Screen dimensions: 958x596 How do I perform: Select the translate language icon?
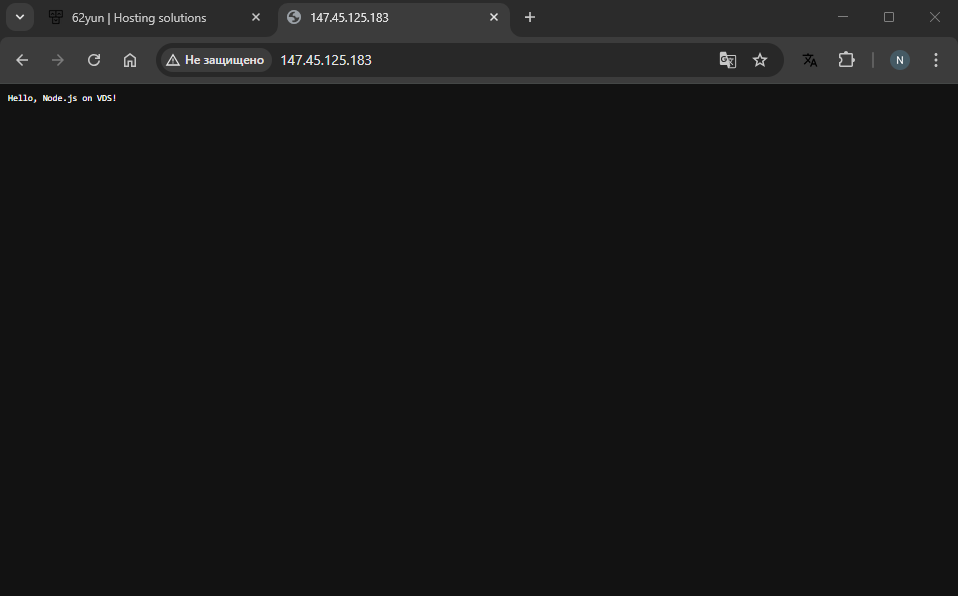(x=809, y=60)
